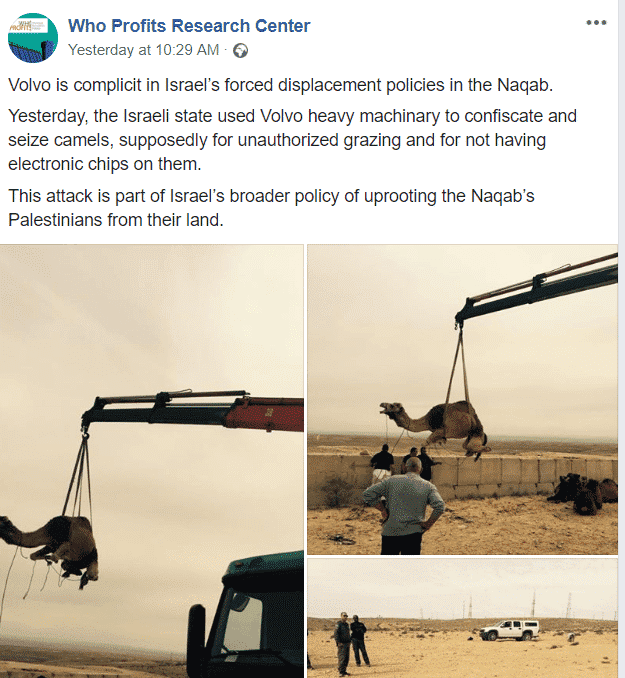Click the camels resting beside the wall

[582, 493]
